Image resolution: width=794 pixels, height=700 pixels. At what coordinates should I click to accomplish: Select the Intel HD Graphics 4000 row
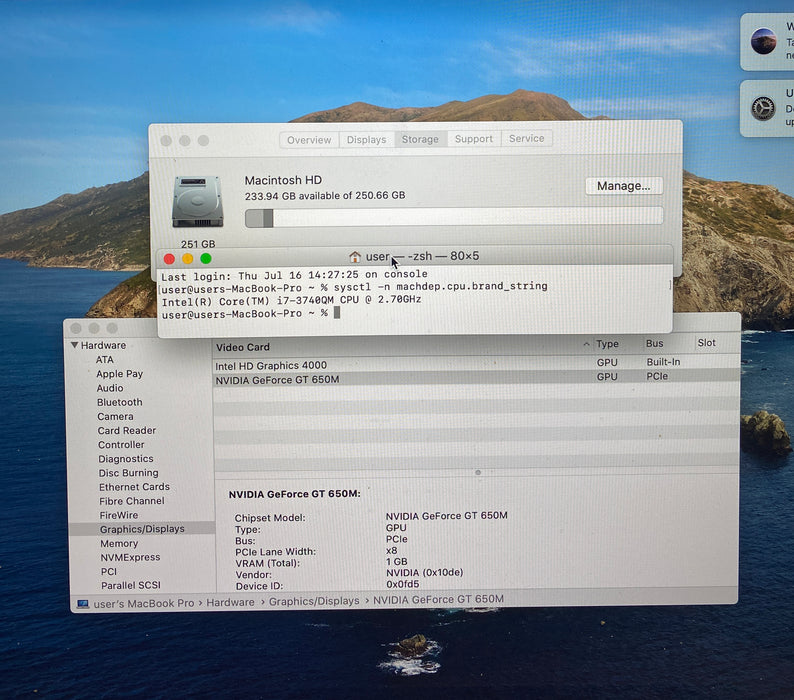(x=476, y=364)
